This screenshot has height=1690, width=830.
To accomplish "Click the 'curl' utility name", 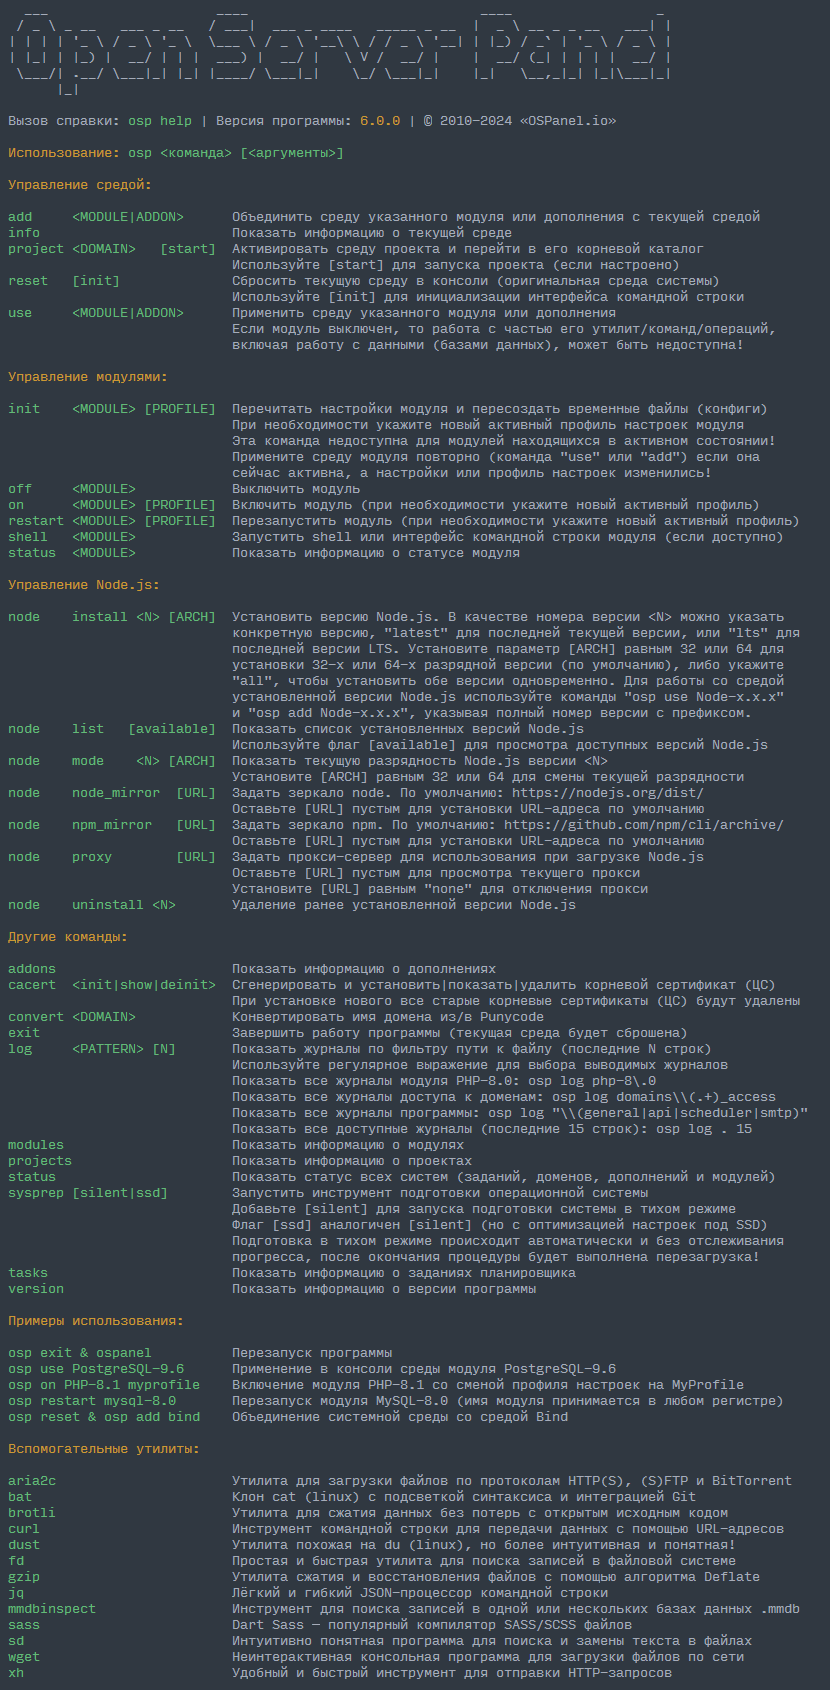I will [x=24, y=1529].
